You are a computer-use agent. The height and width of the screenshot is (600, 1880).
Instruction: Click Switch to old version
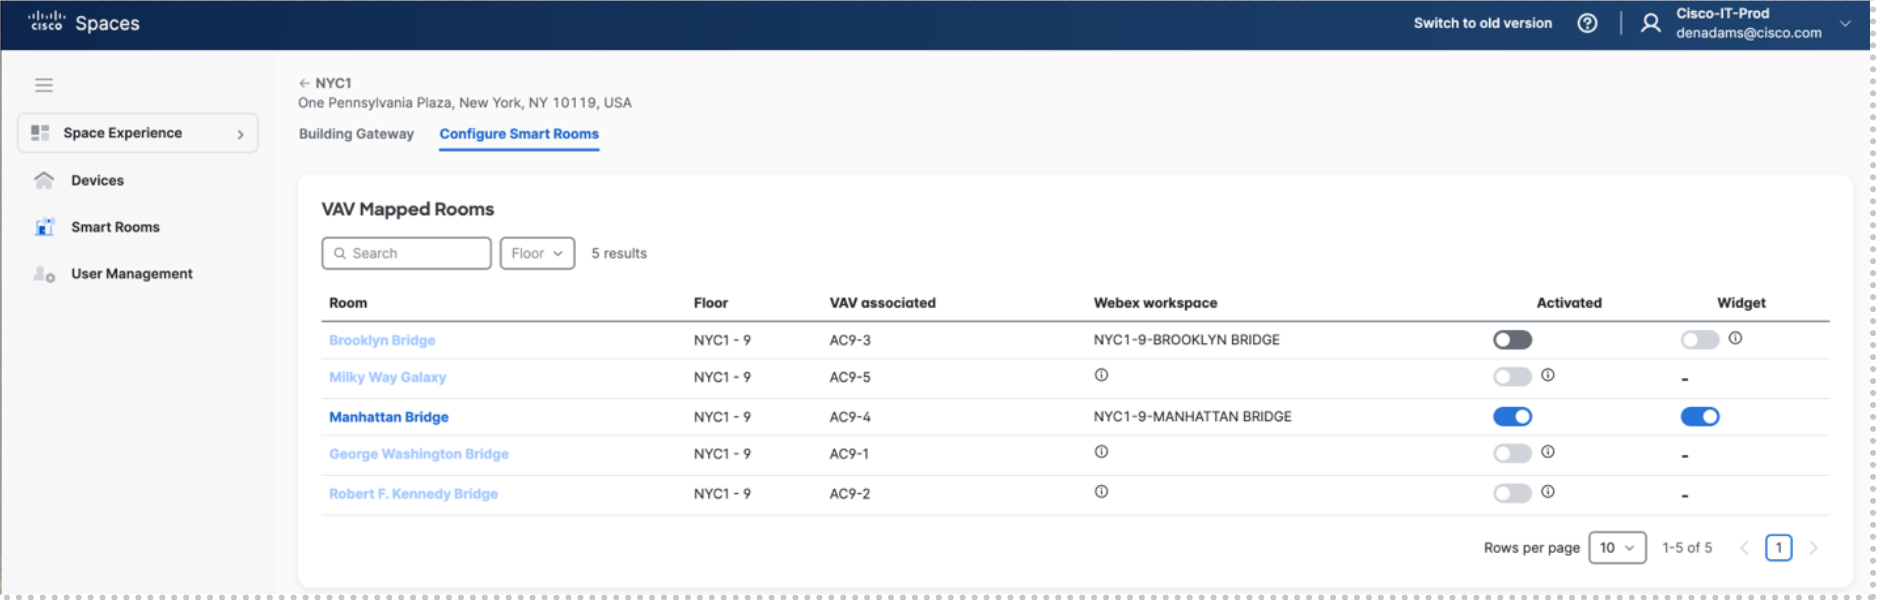[x=1482, y=23]
